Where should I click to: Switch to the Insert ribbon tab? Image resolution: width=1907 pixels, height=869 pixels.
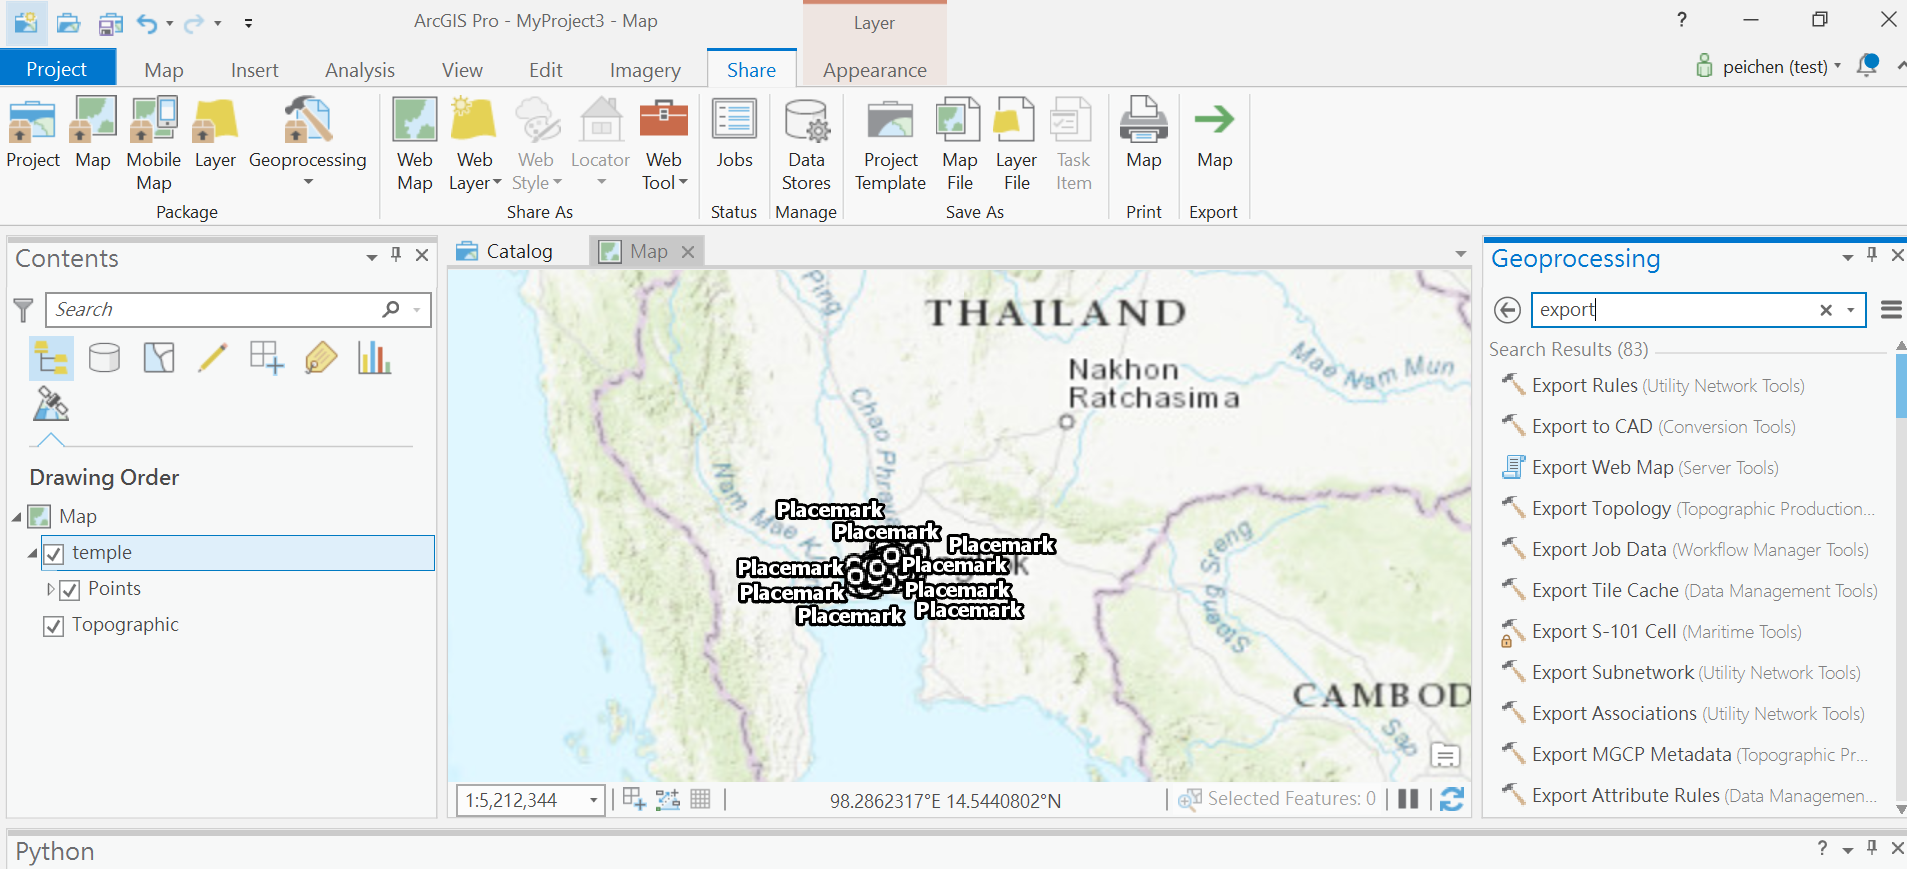coord(255,70)
